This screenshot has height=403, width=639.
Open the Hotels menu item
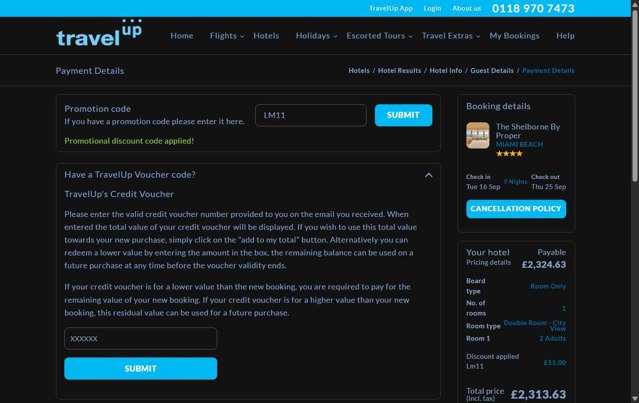(266, 36)
